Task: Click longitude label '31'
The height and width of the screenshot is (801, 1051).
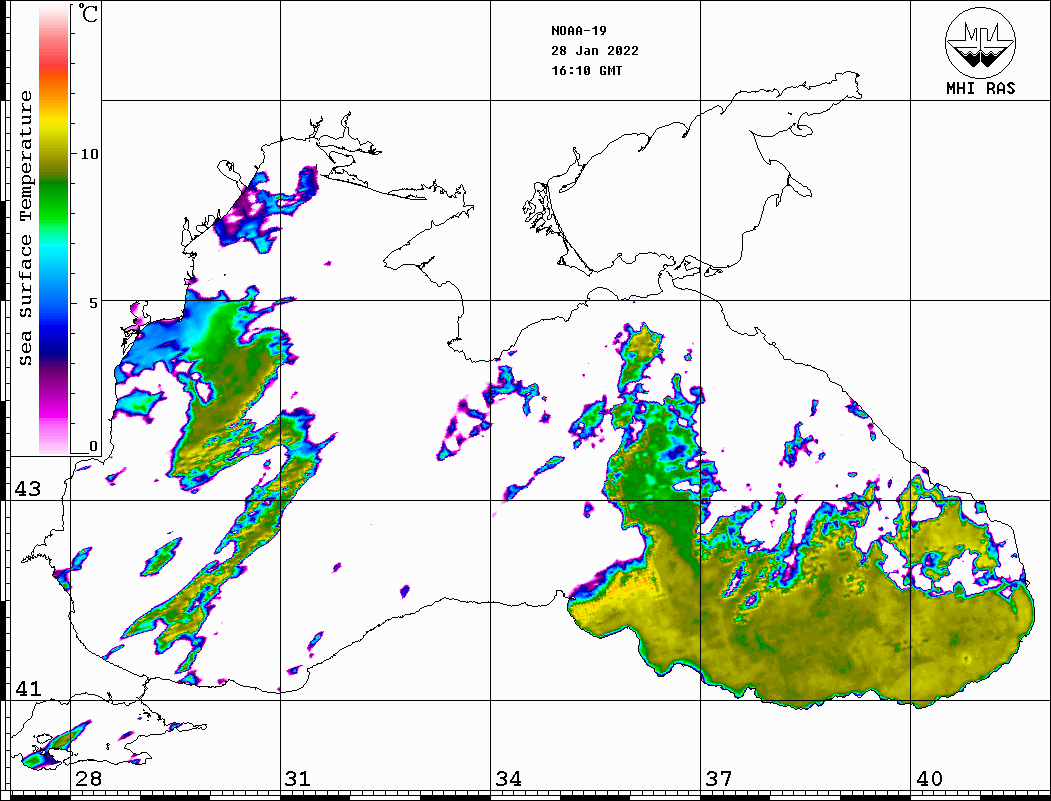Action: click(x=298, y=779)
